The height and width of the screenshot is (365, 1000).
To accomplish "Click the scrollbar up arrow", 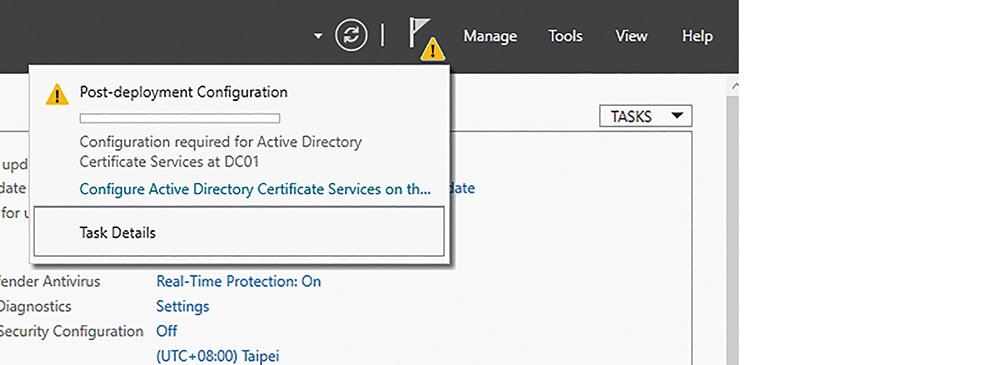I will pos(733,85).
